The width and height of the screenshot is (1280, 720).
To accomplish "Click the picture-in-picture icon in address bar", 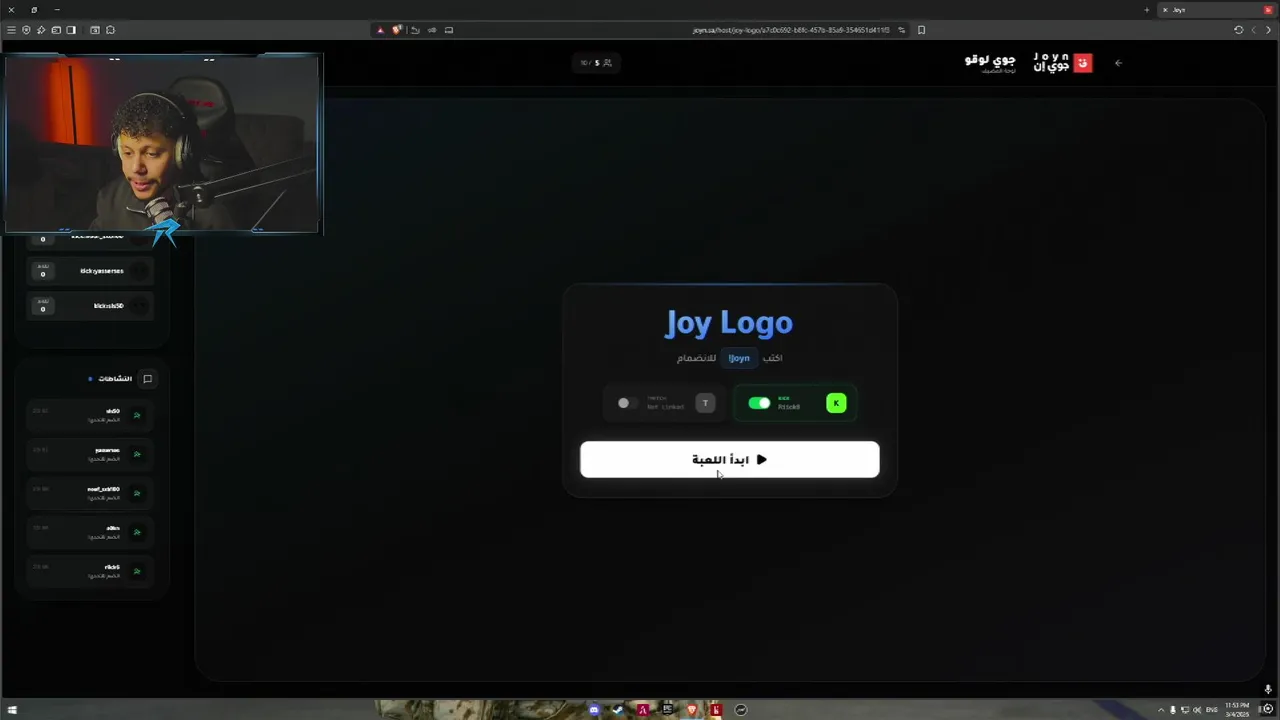I will point(449,30).
